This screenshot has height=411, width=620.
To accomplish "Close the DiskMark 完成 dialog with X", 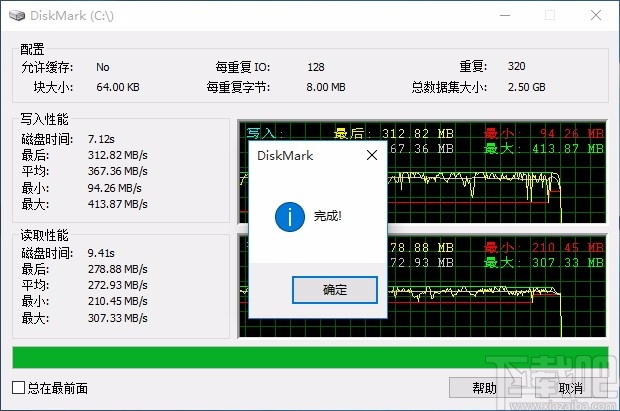I will [x=372, y=155].
